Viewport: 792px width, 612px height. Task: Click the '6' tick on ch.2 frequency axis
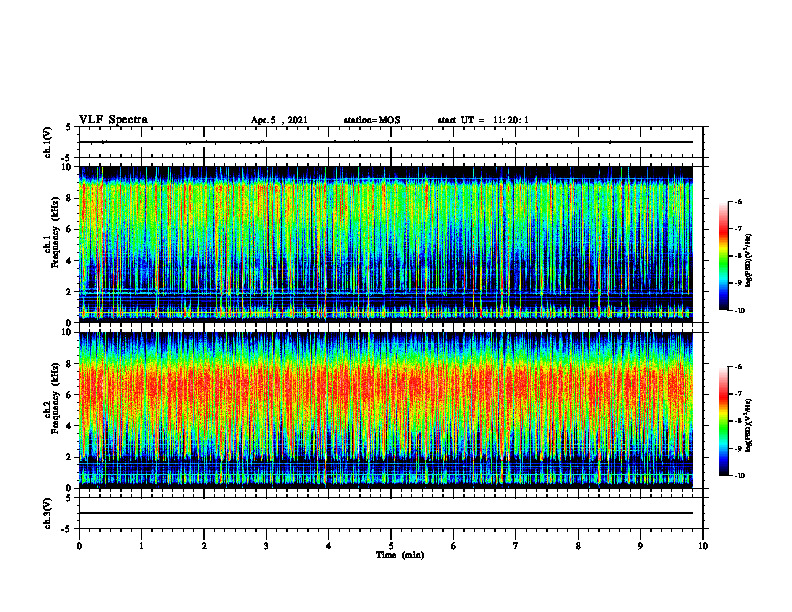point(71,395)
